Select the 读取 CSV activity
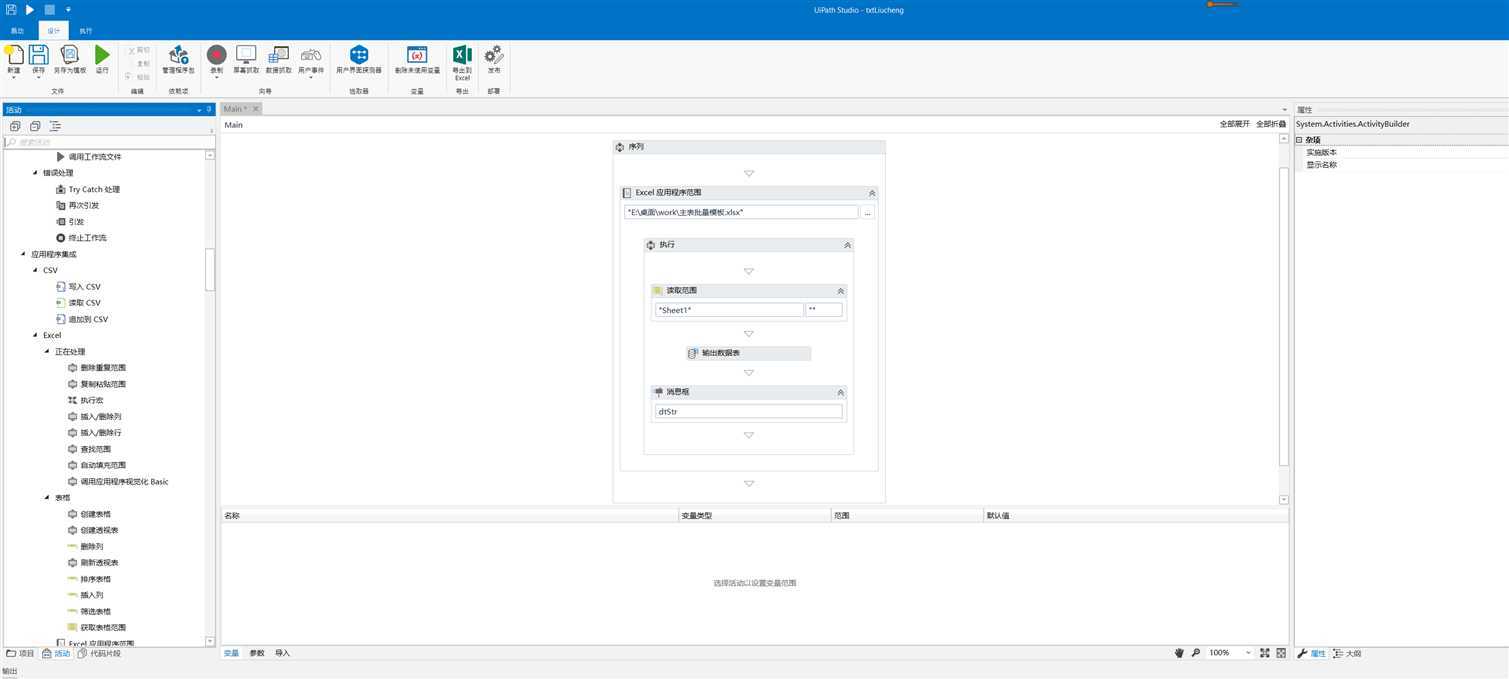Image resolution: width=1509 pixels, height=679 pixels. (x=78, y=303)
